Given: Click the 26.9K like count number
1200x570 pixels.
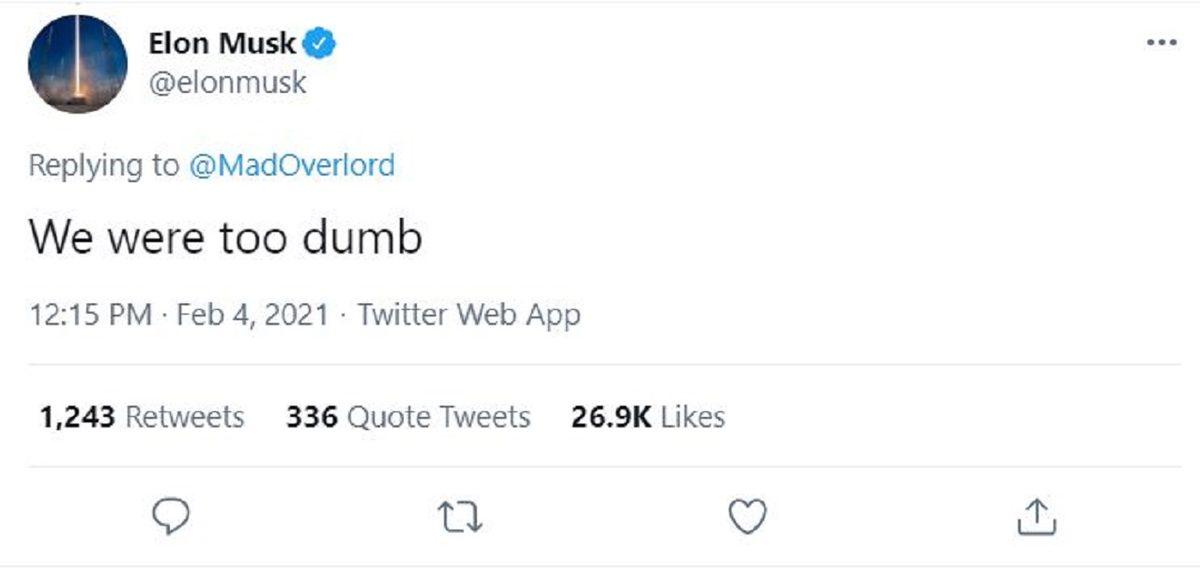Looking at the screenshot, I should 611,416.
